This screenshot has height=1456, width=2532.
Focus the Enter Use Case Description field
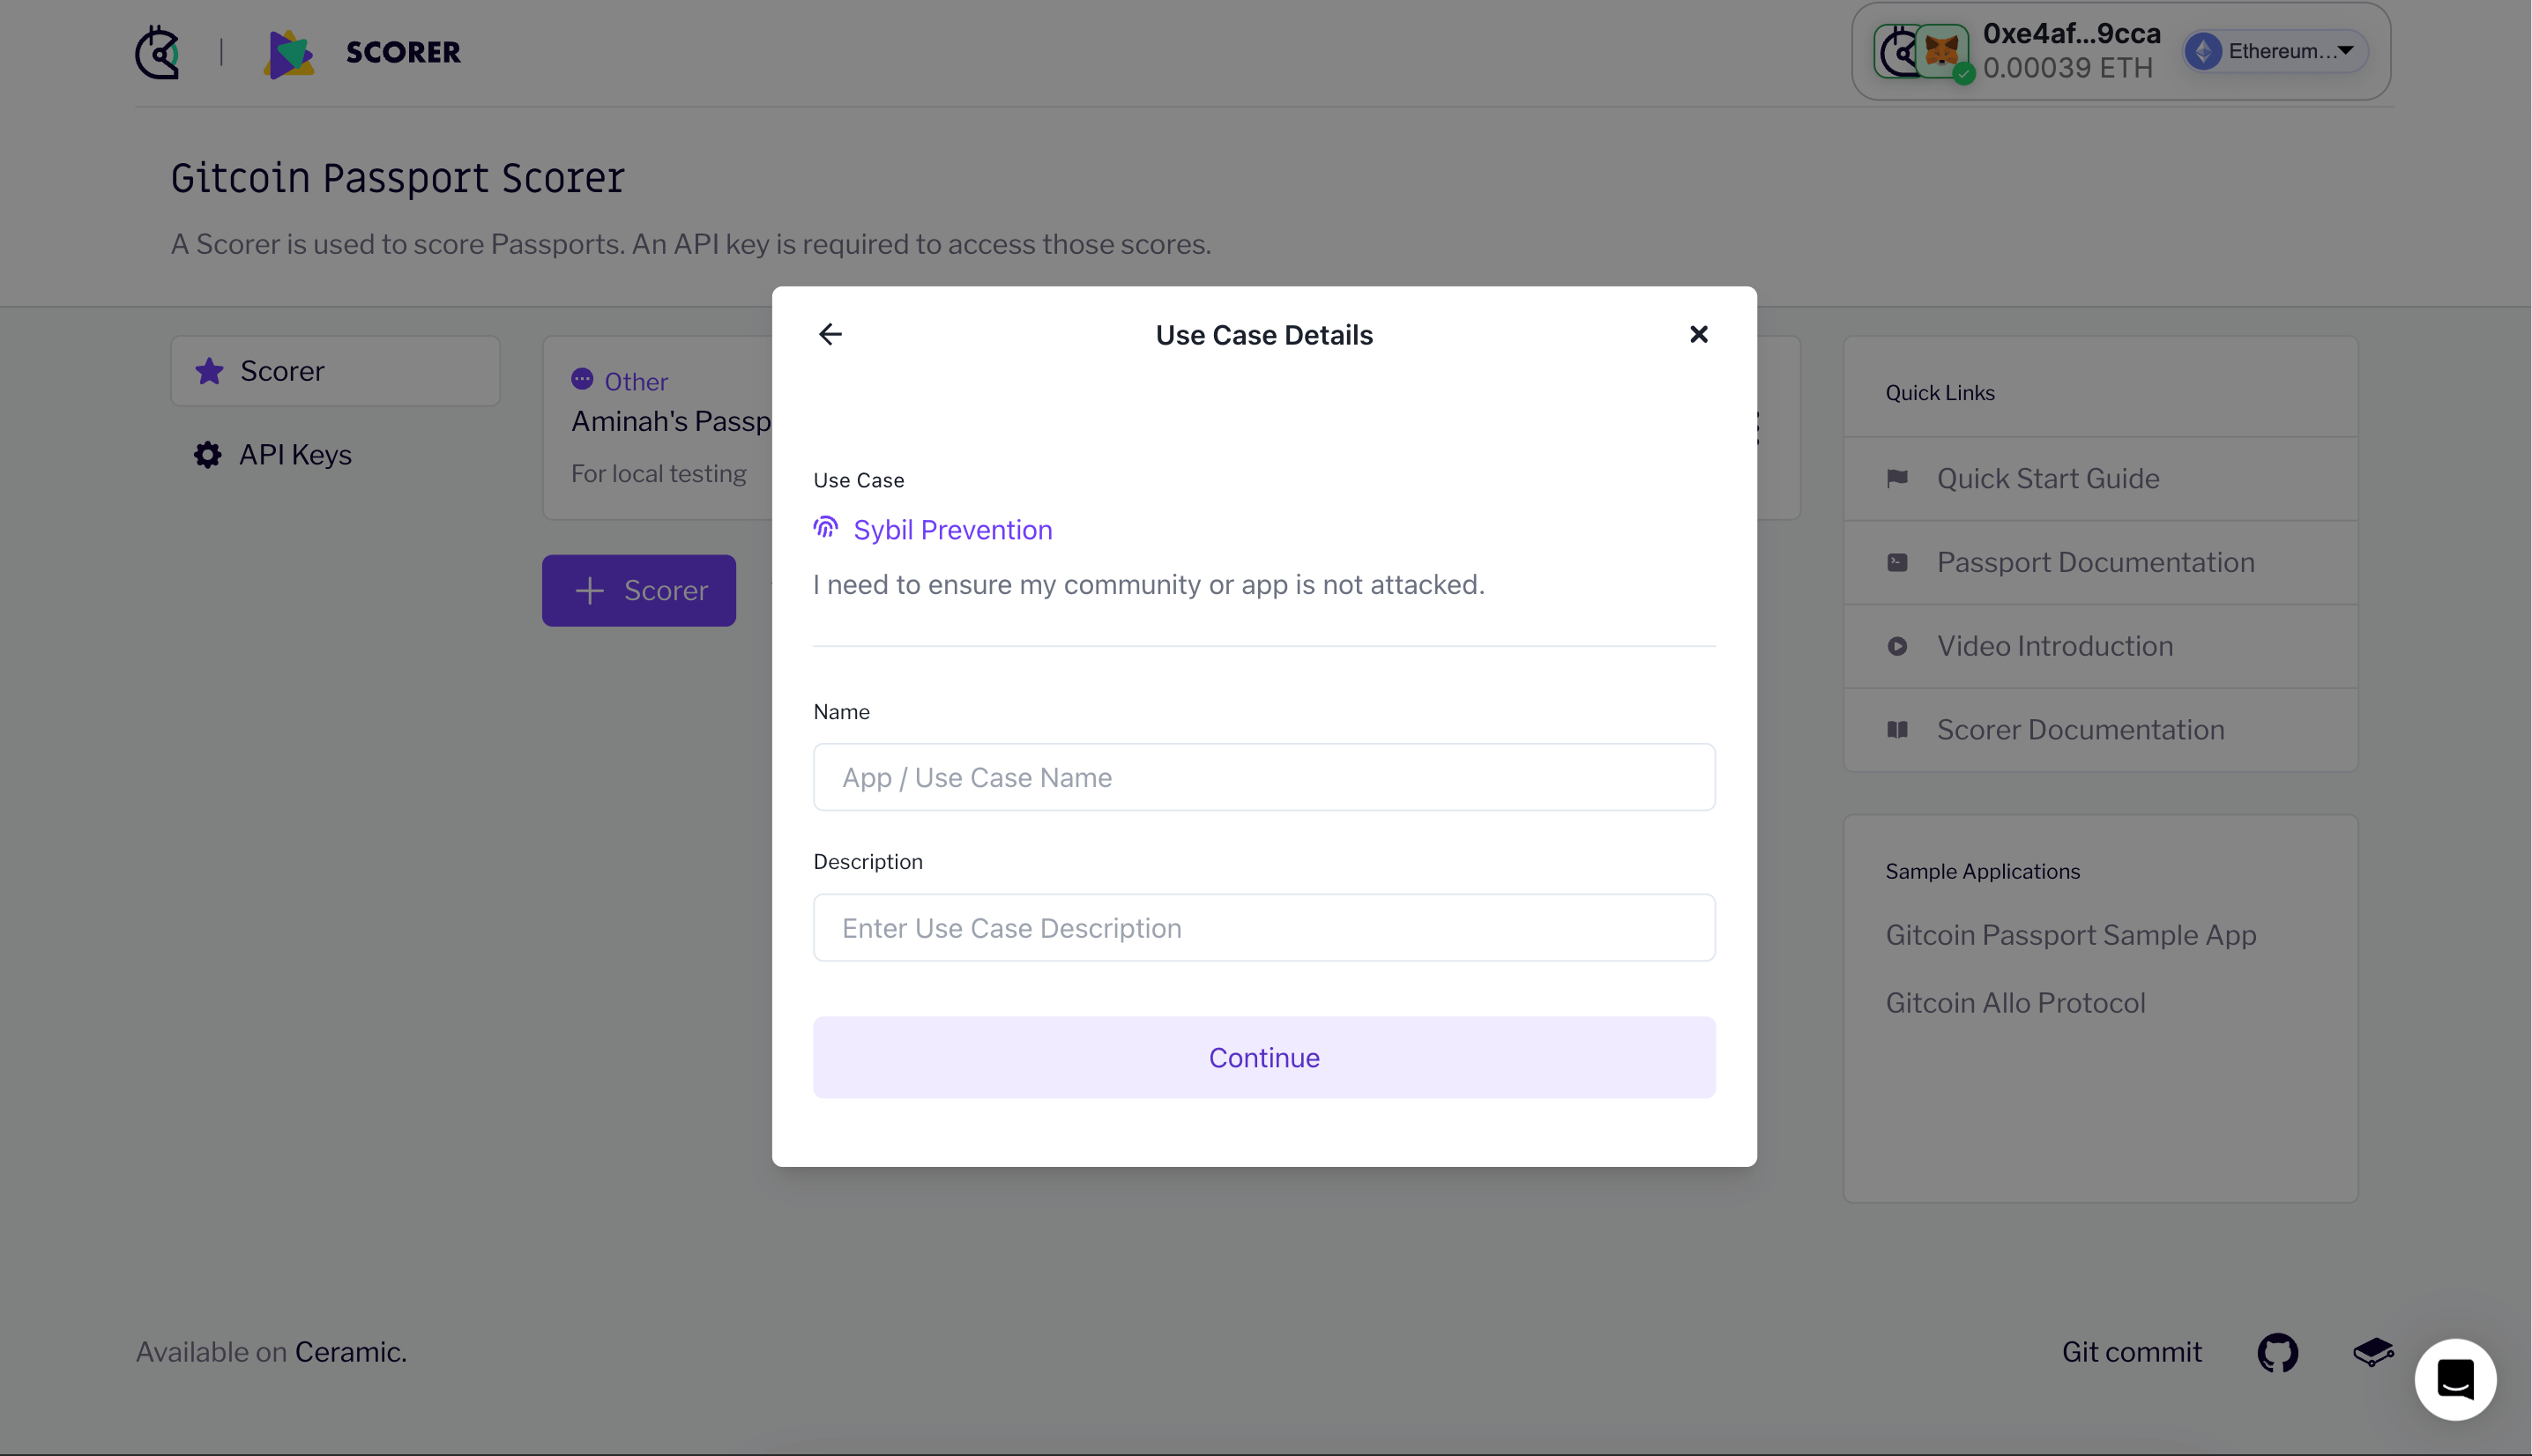click(1264, 928)
